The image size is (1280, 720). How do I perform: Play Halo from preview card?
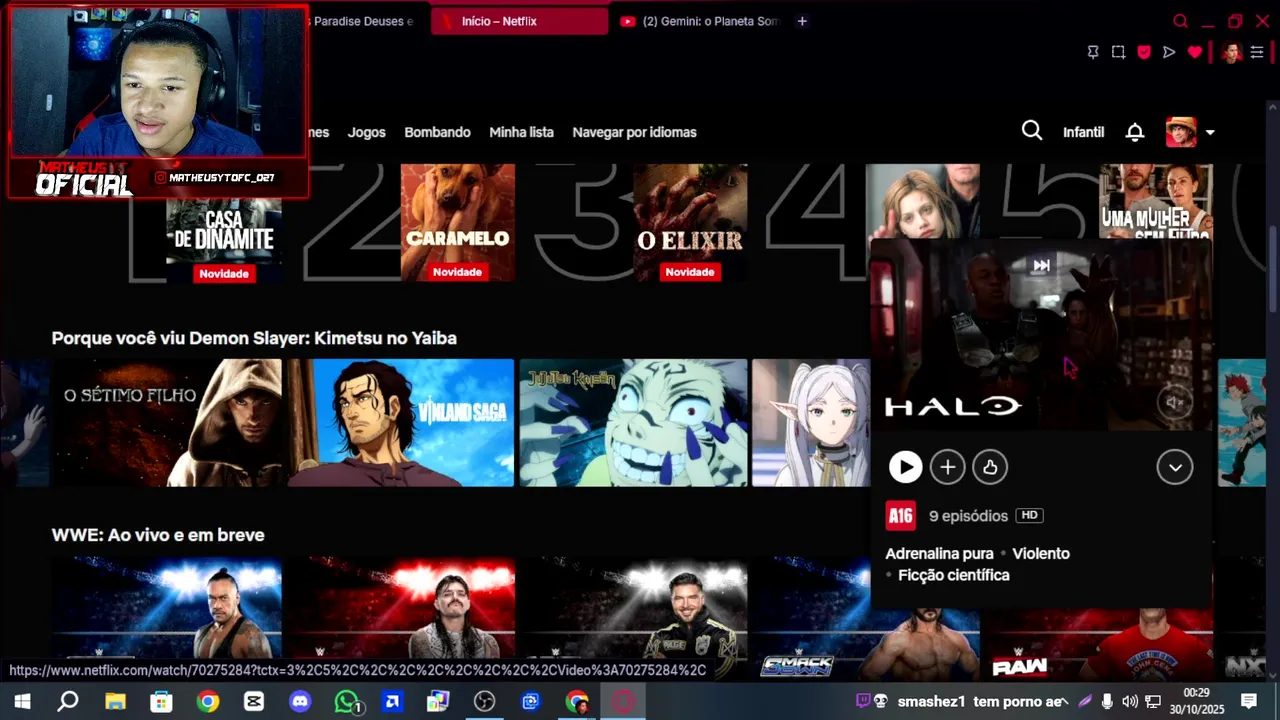click(905, 467)
